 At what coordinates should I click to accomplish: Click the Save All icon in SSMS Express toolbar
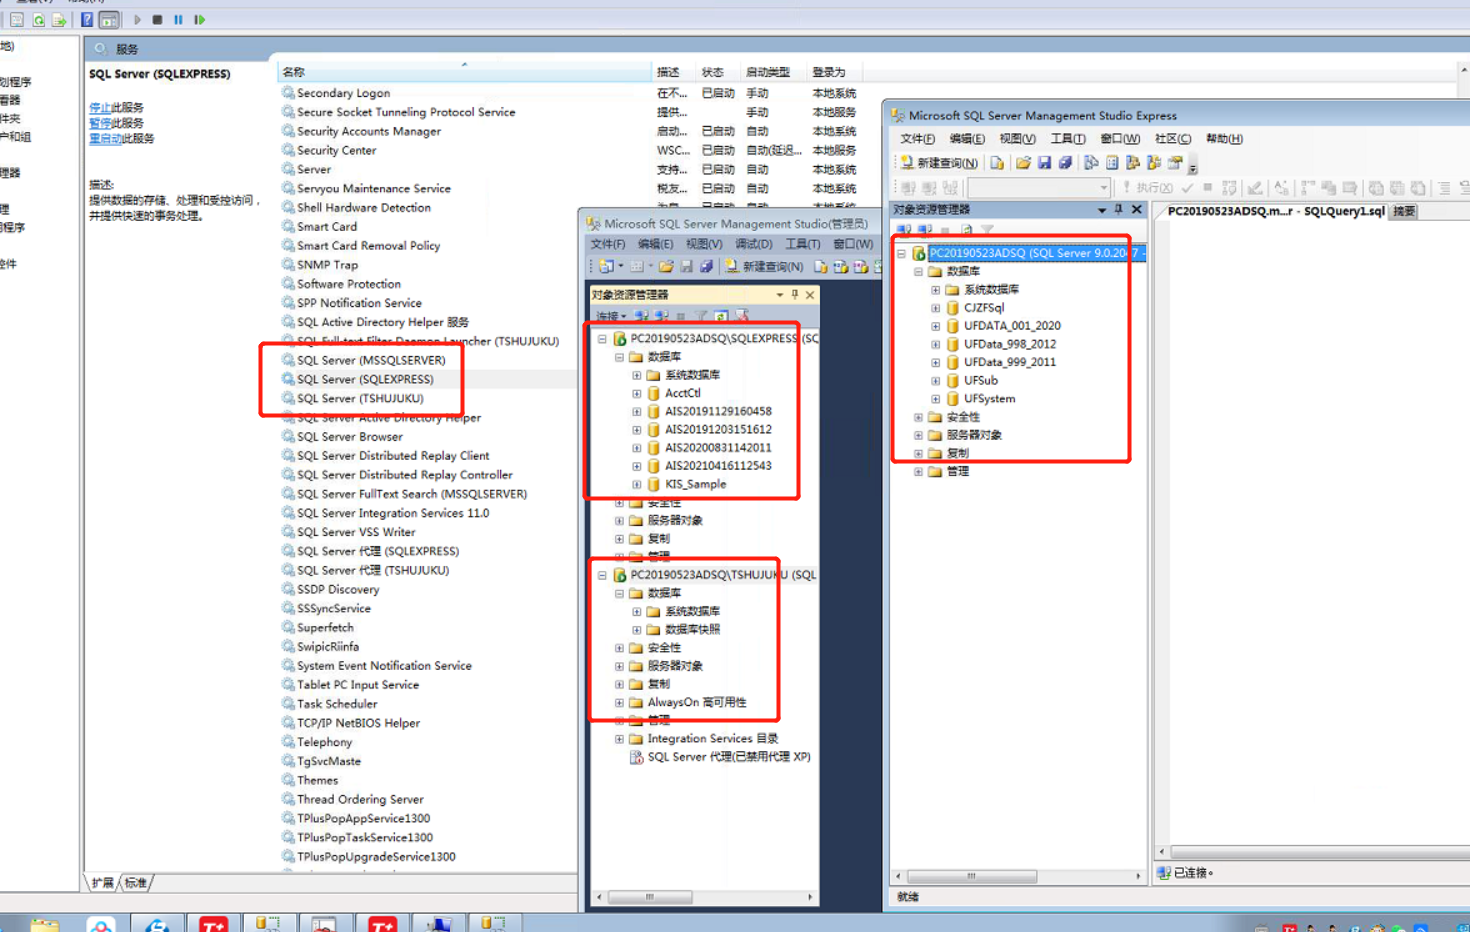pyautogui.click(x=1065, y=162)
